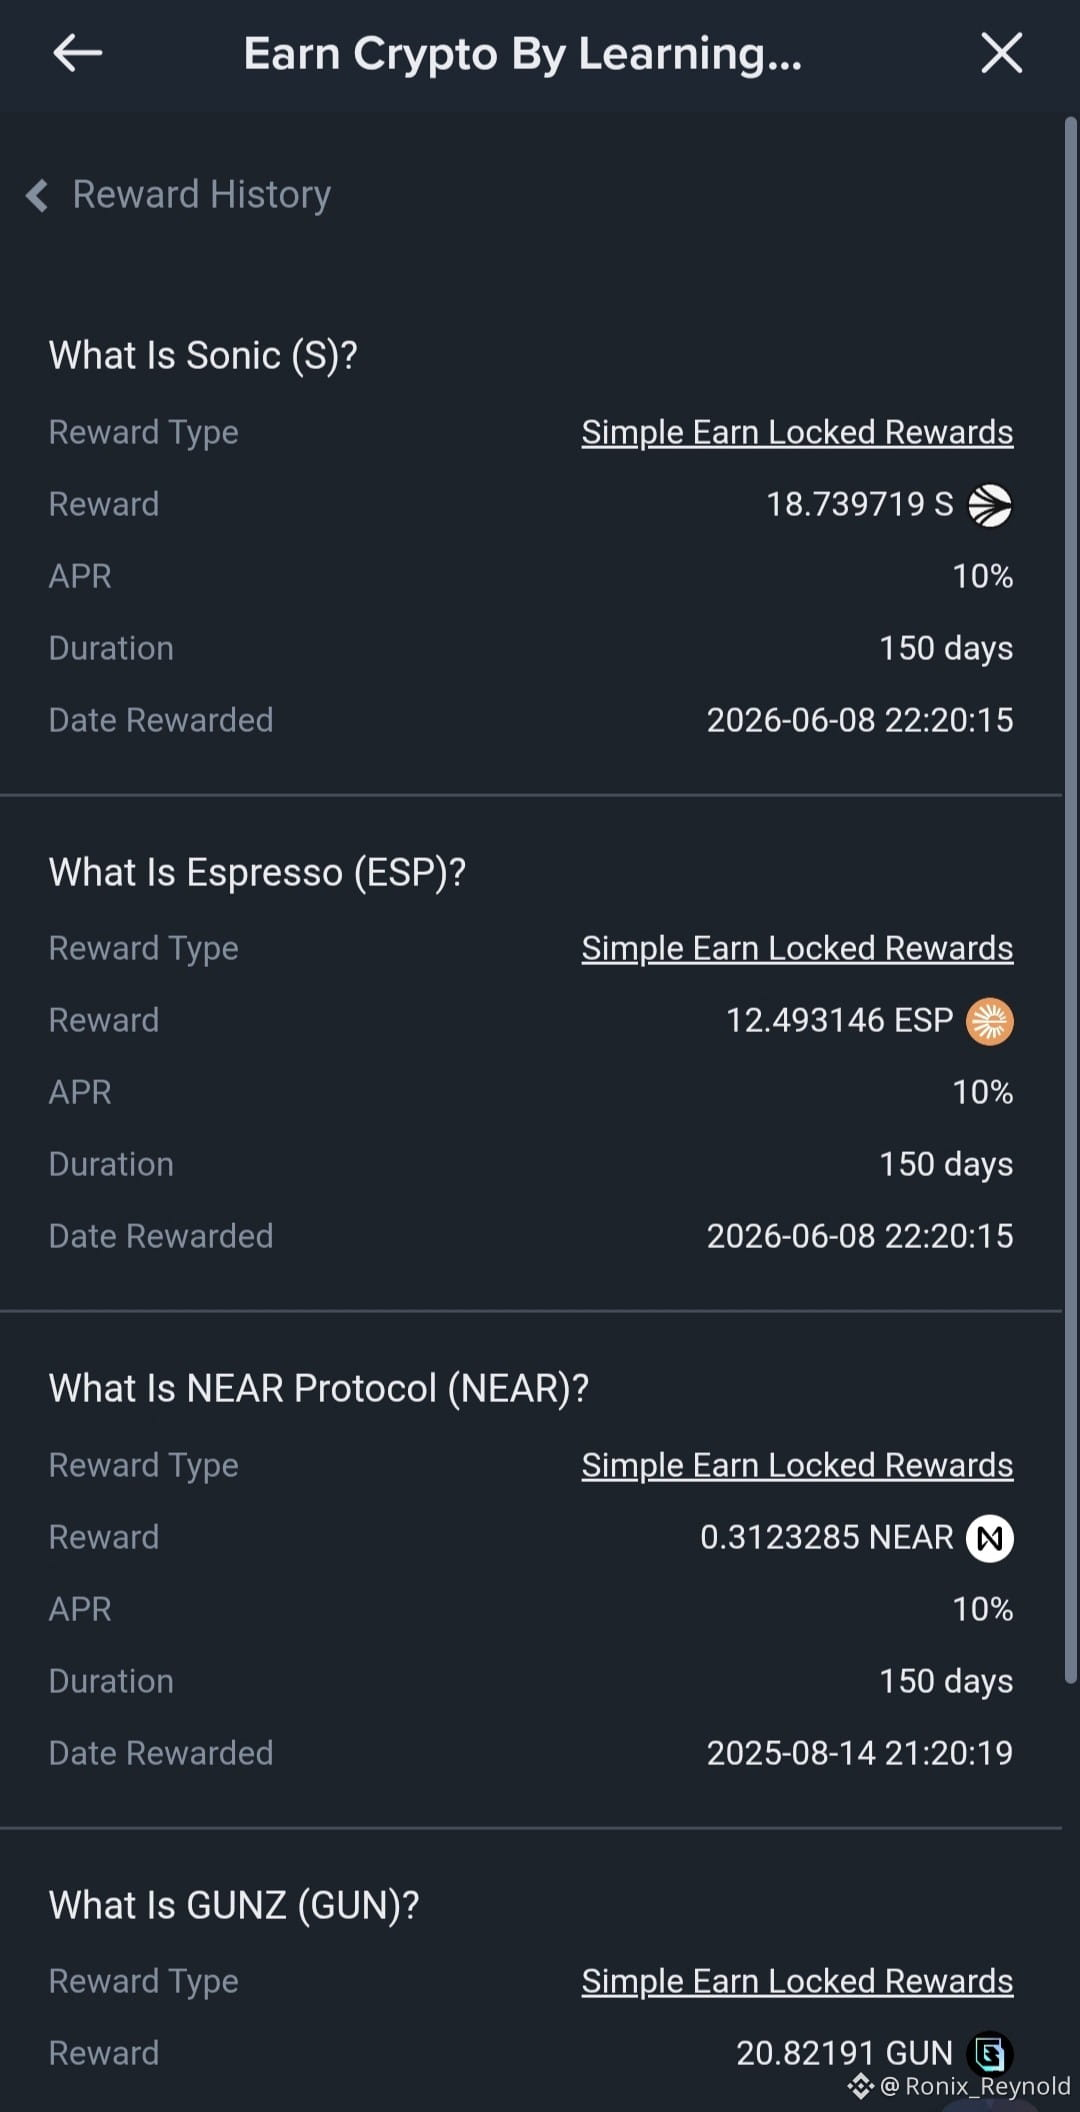Click the Reward History heading text

pos(201,195)
